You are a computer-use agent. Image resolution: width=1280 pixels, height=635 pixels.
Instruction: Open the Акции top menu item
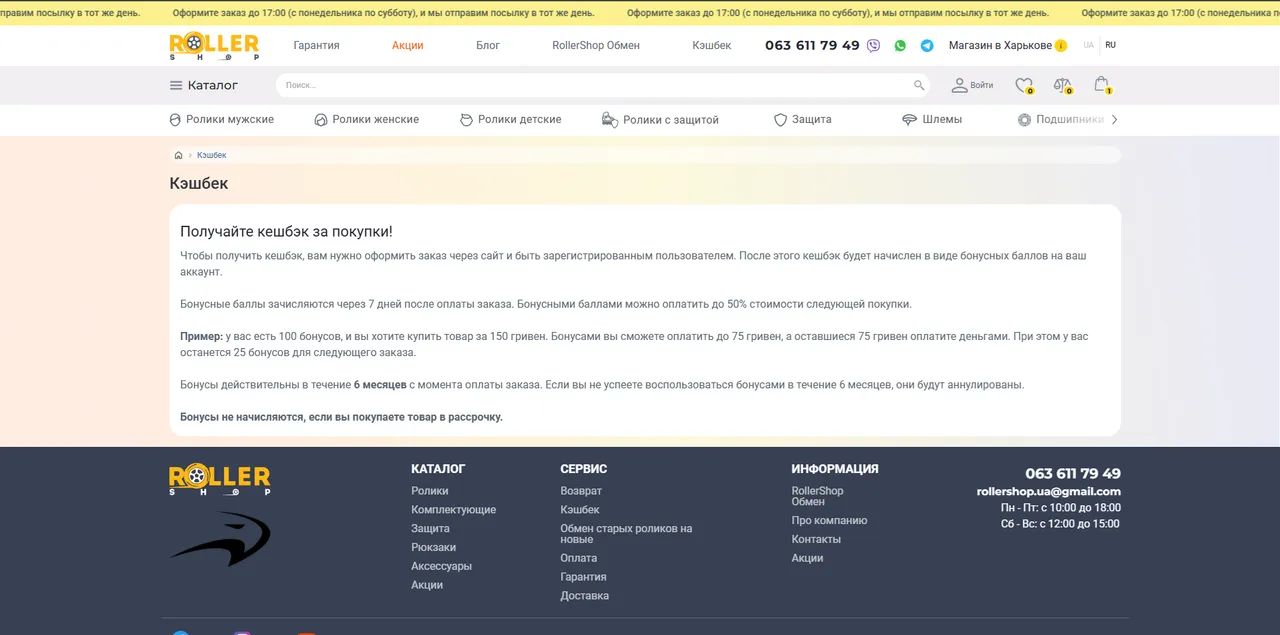coord(407,46)
